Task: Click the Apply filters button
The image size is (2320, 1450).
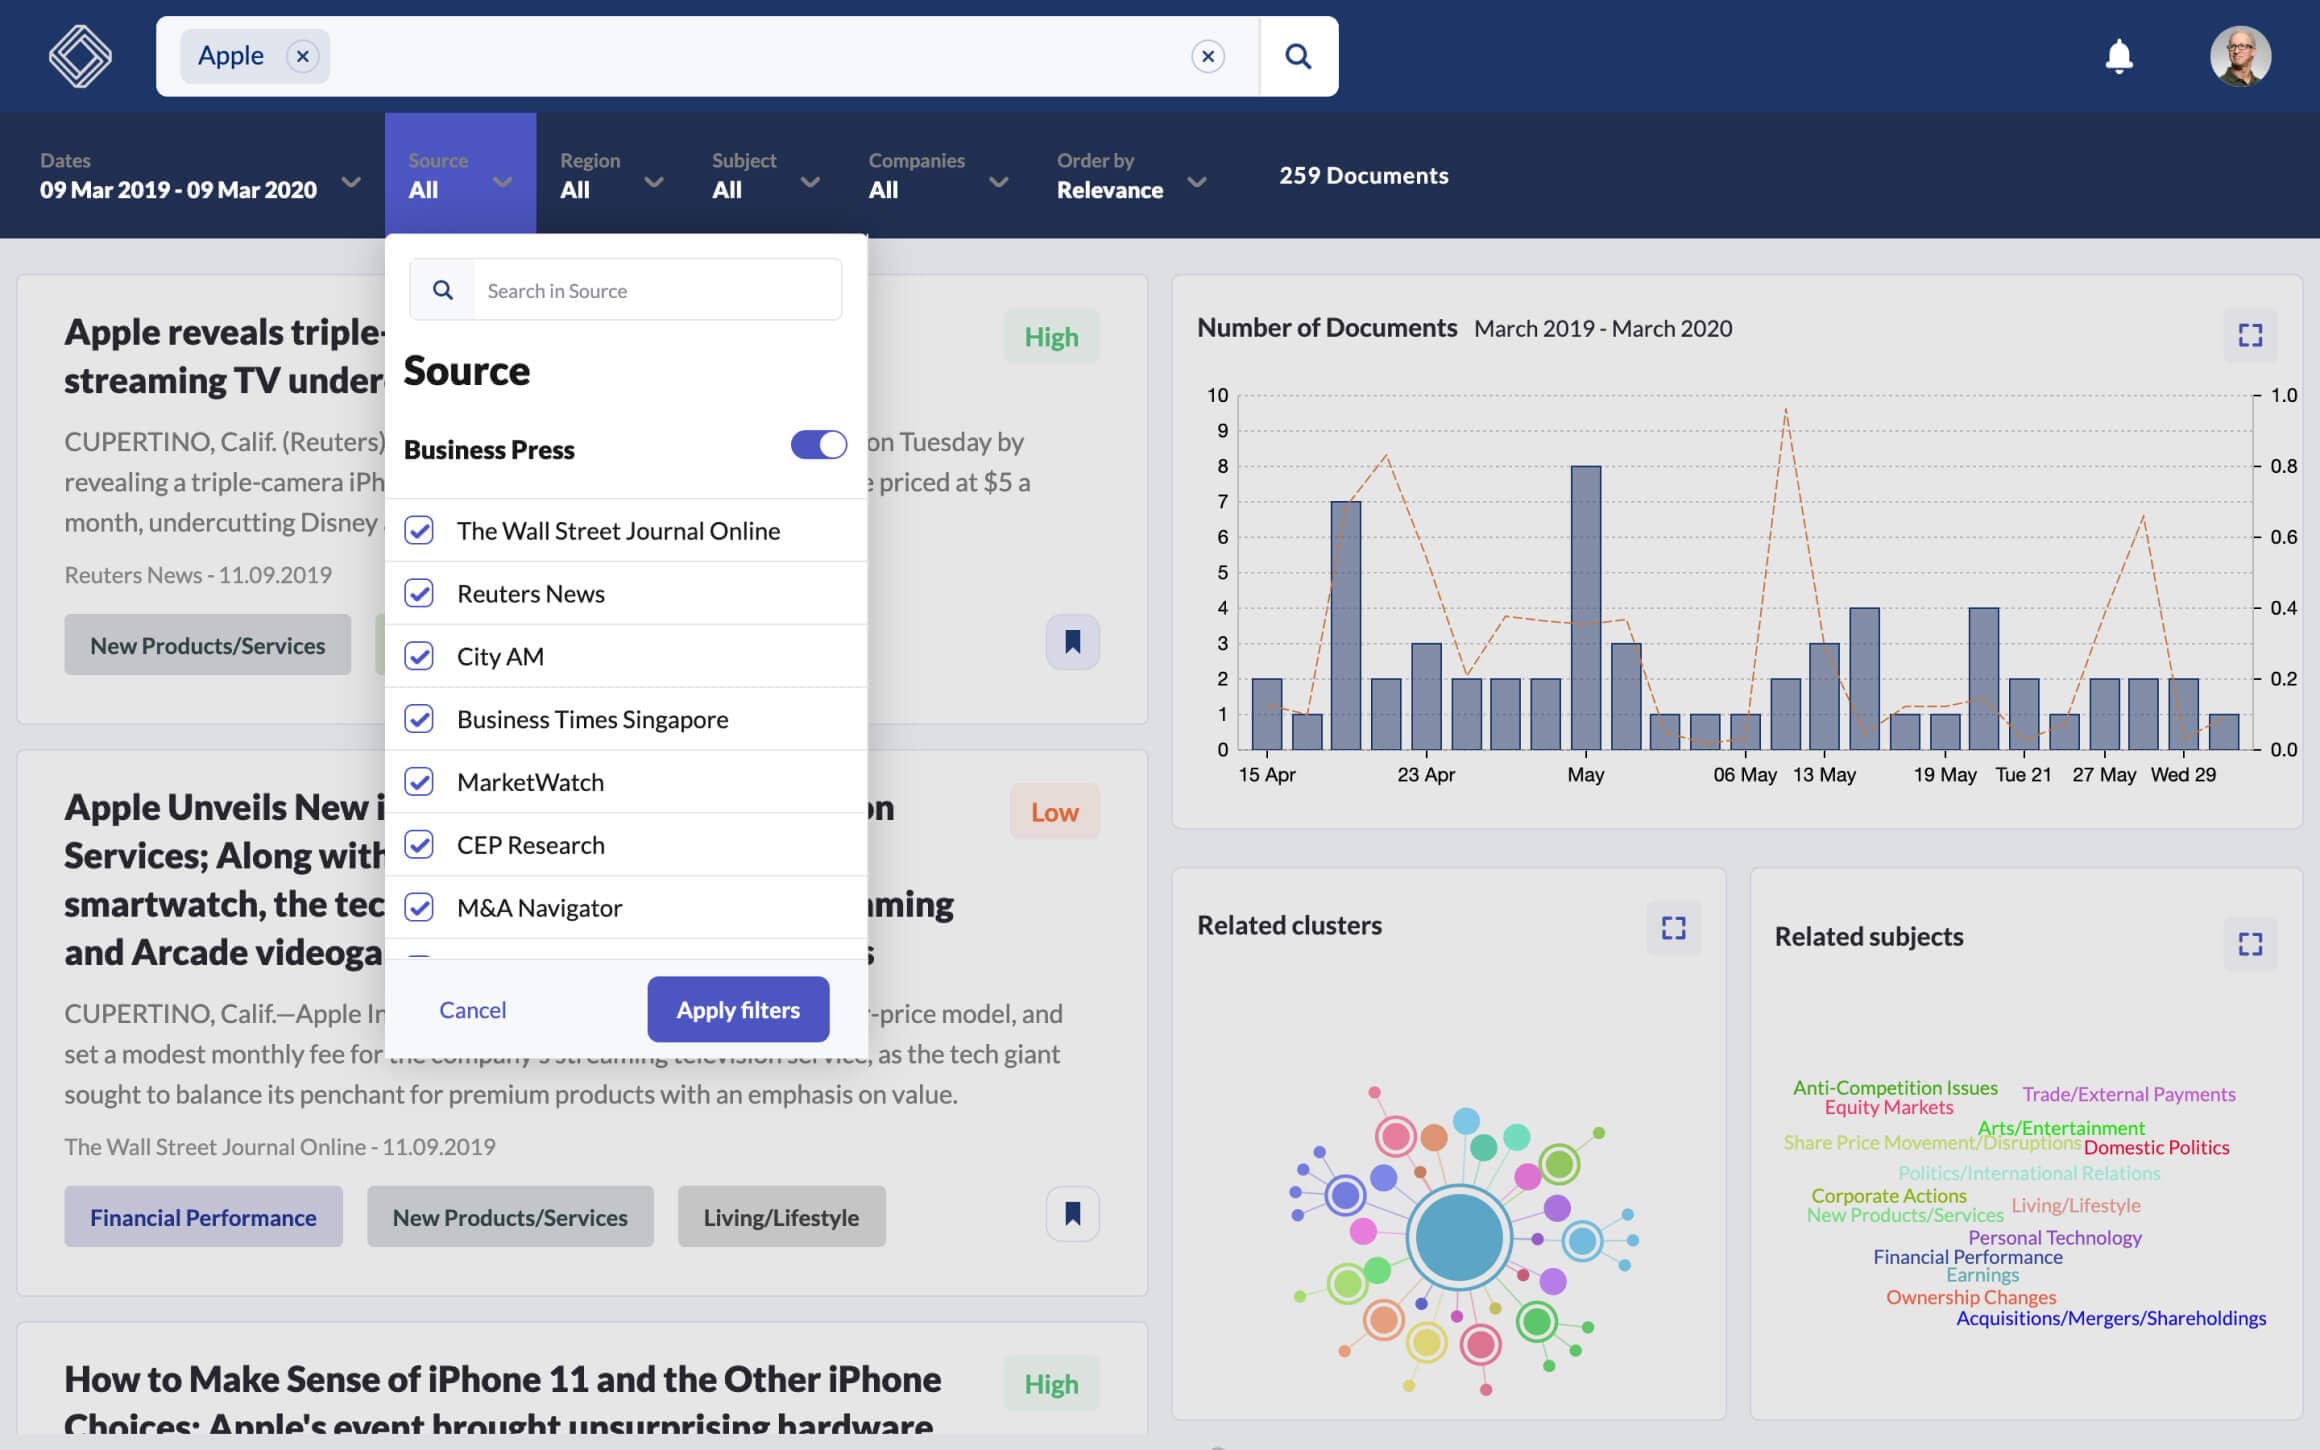Action: point(738,1009)
